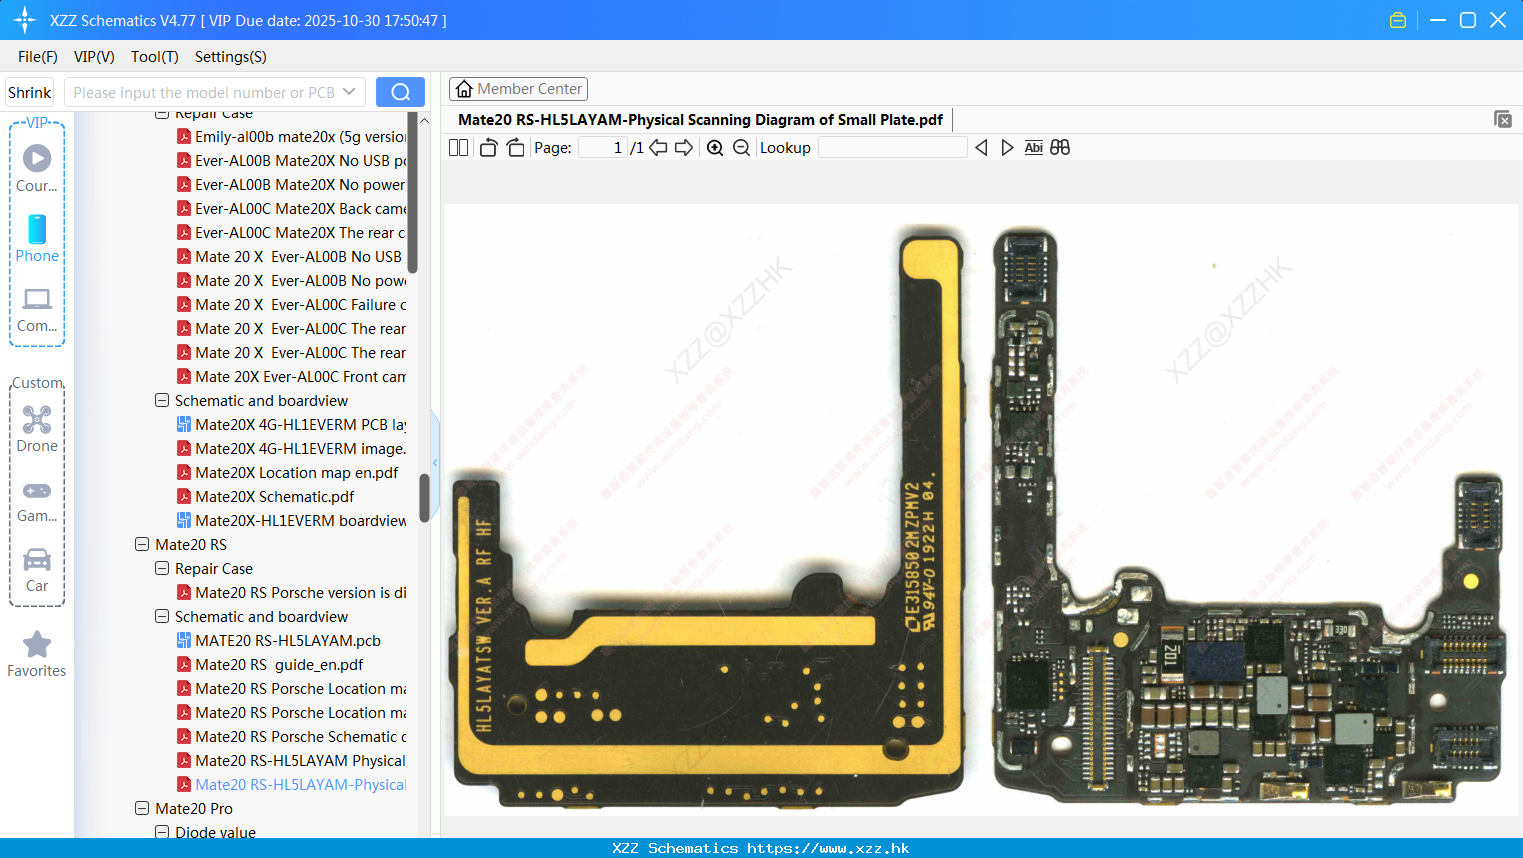Open Mate20X Schematic.pdf
Image resolution: width=1523 pixels, height=858 pixels.
pyautogui.click(x=274, y=496)
